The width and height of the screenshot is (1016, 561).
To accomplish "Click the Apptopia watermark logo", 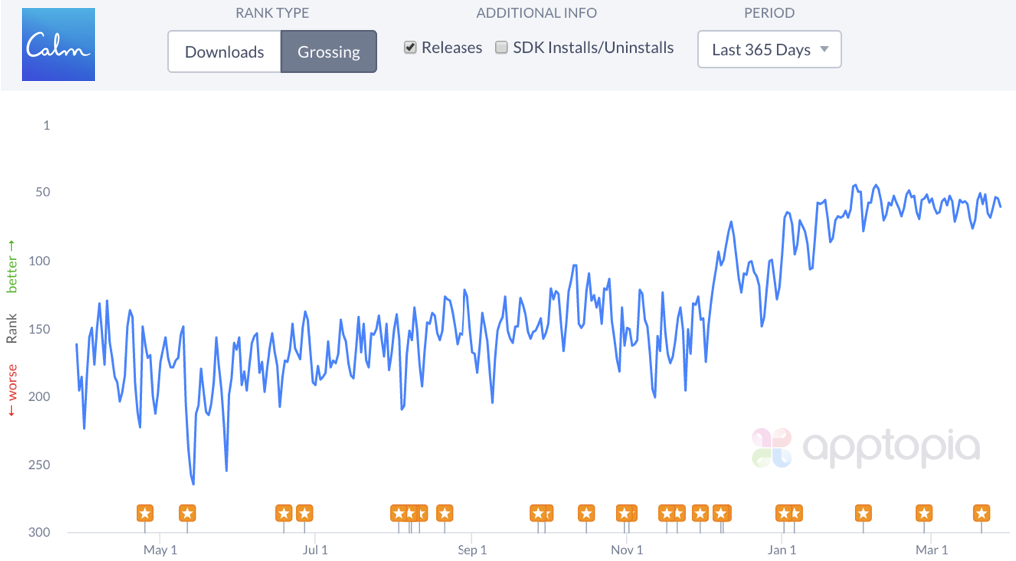I will click(866, 448).
